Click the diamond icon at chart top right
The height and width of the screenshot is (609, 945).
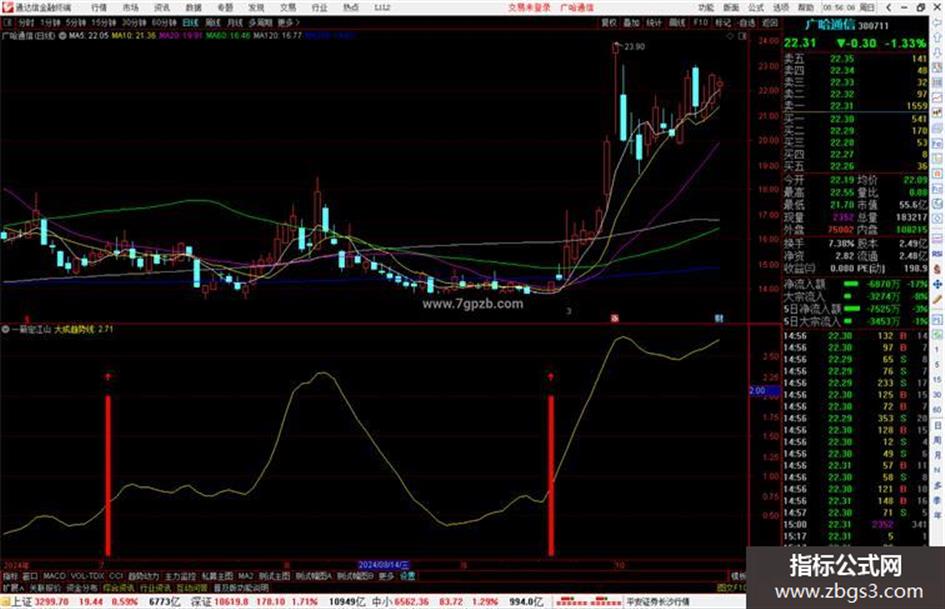(730, 36)
